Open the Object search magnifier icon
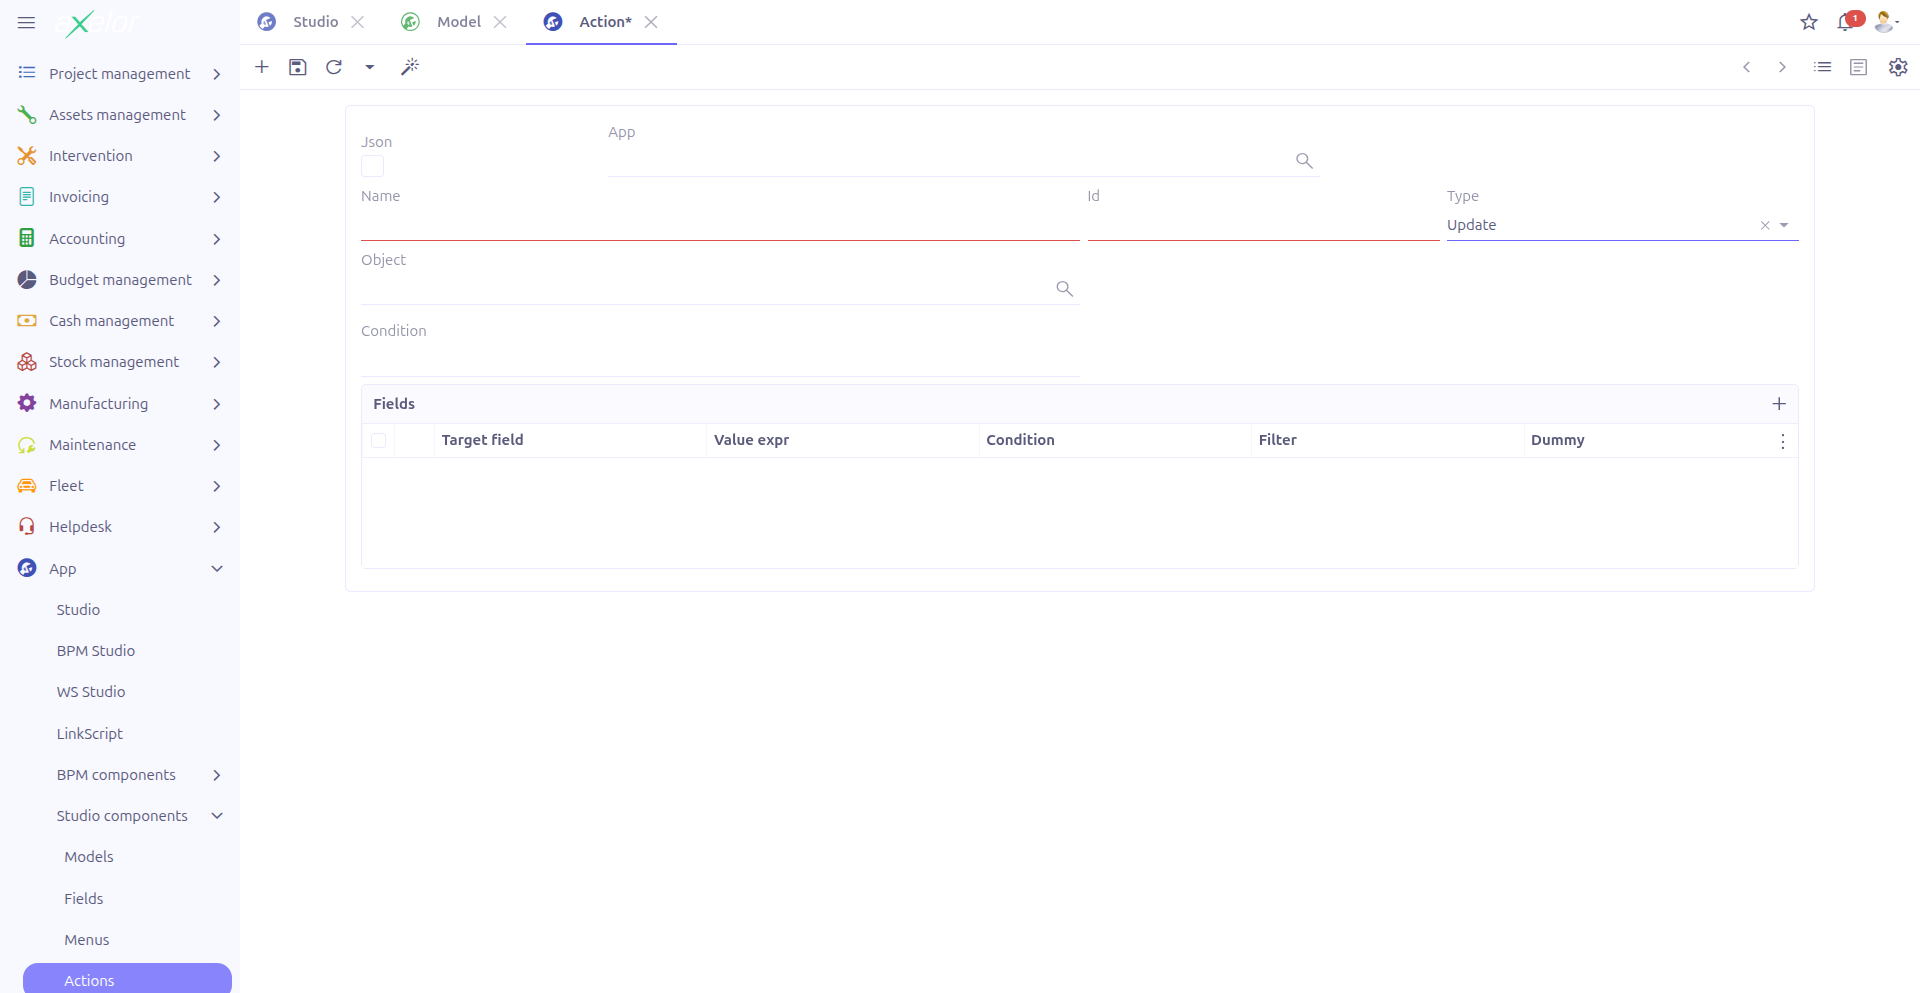This screenshot has width=1920, height=993. pos(1064,288)
